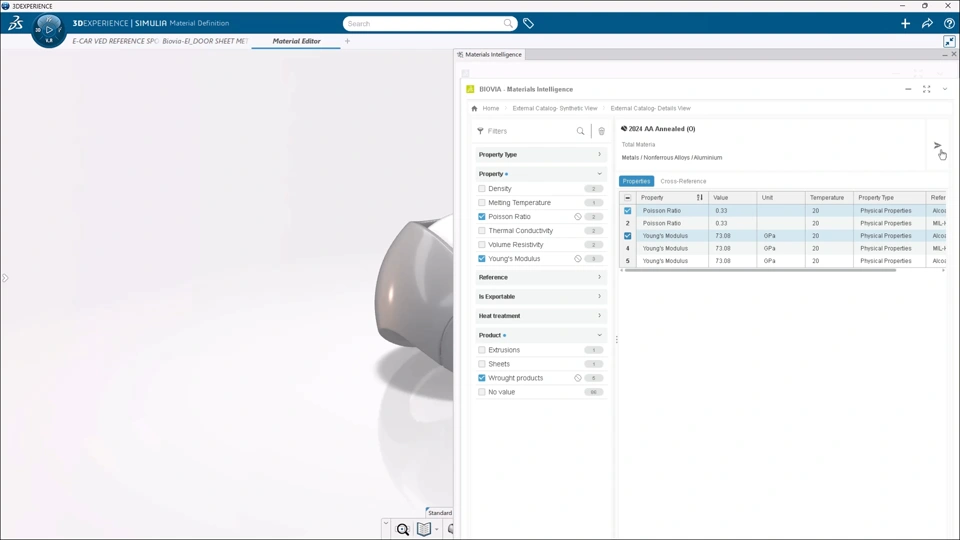Open External Catalog- Synthetic View breadcrumb

(x=555, y=108)
